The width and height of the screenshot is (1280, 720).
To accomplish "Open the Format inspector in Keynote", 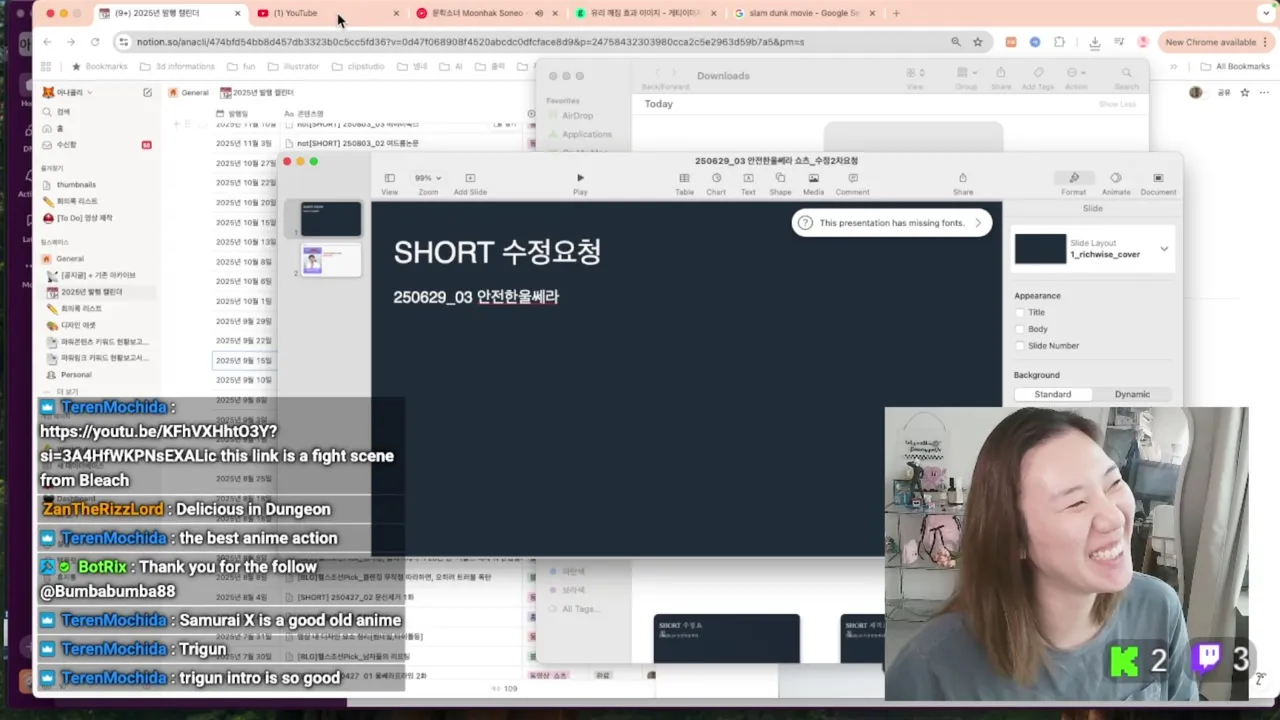I will [x=1074, y=178].
